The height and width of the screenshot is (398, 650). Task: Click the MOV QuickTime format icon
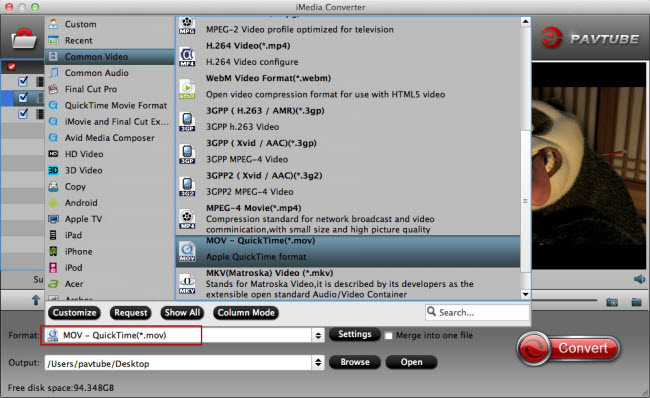tap(187, 251)
